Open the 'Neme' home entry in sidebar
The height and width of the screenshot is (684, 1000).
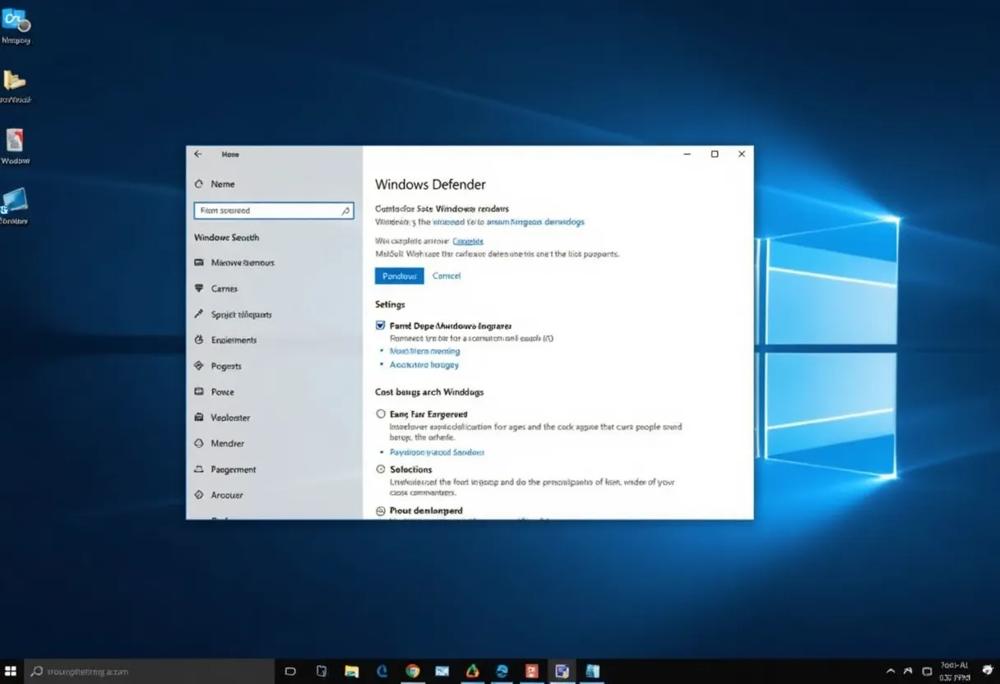click(215, 184)
